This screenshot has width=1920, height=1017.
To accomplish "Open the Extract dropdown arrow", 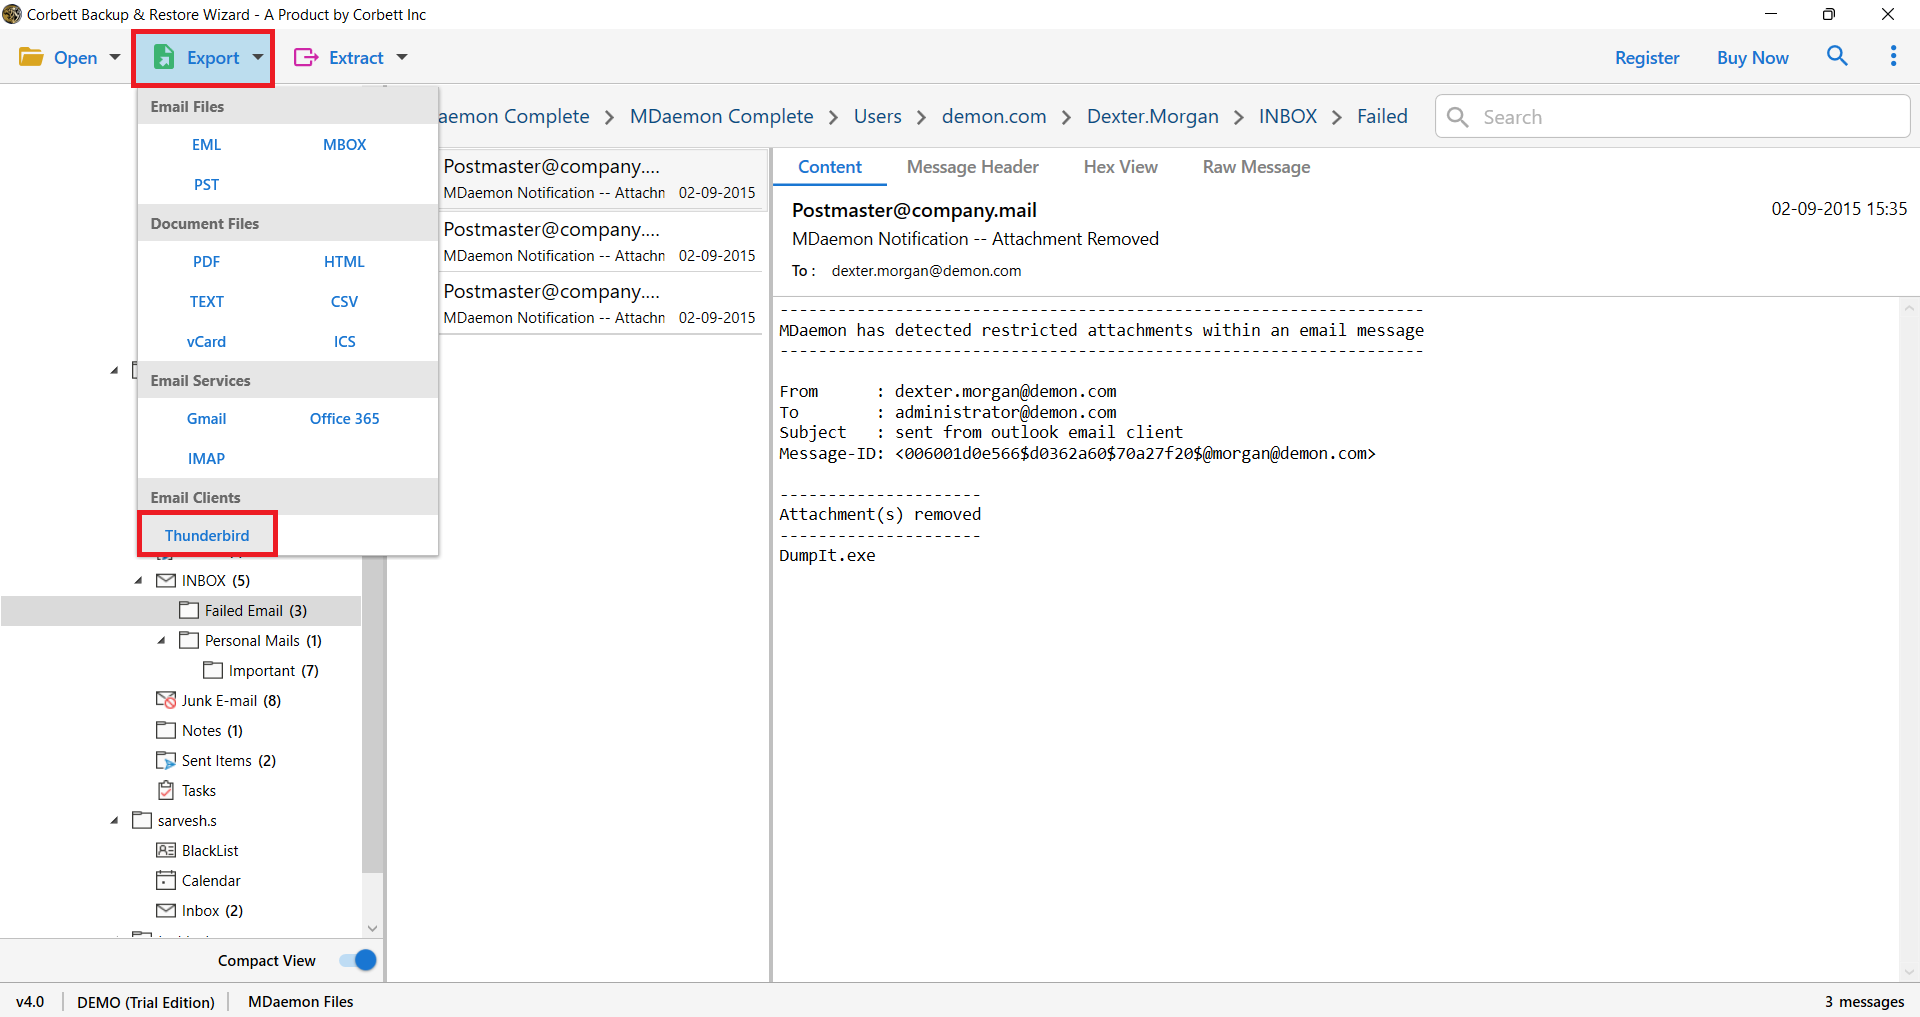I will tap(402, 57).
